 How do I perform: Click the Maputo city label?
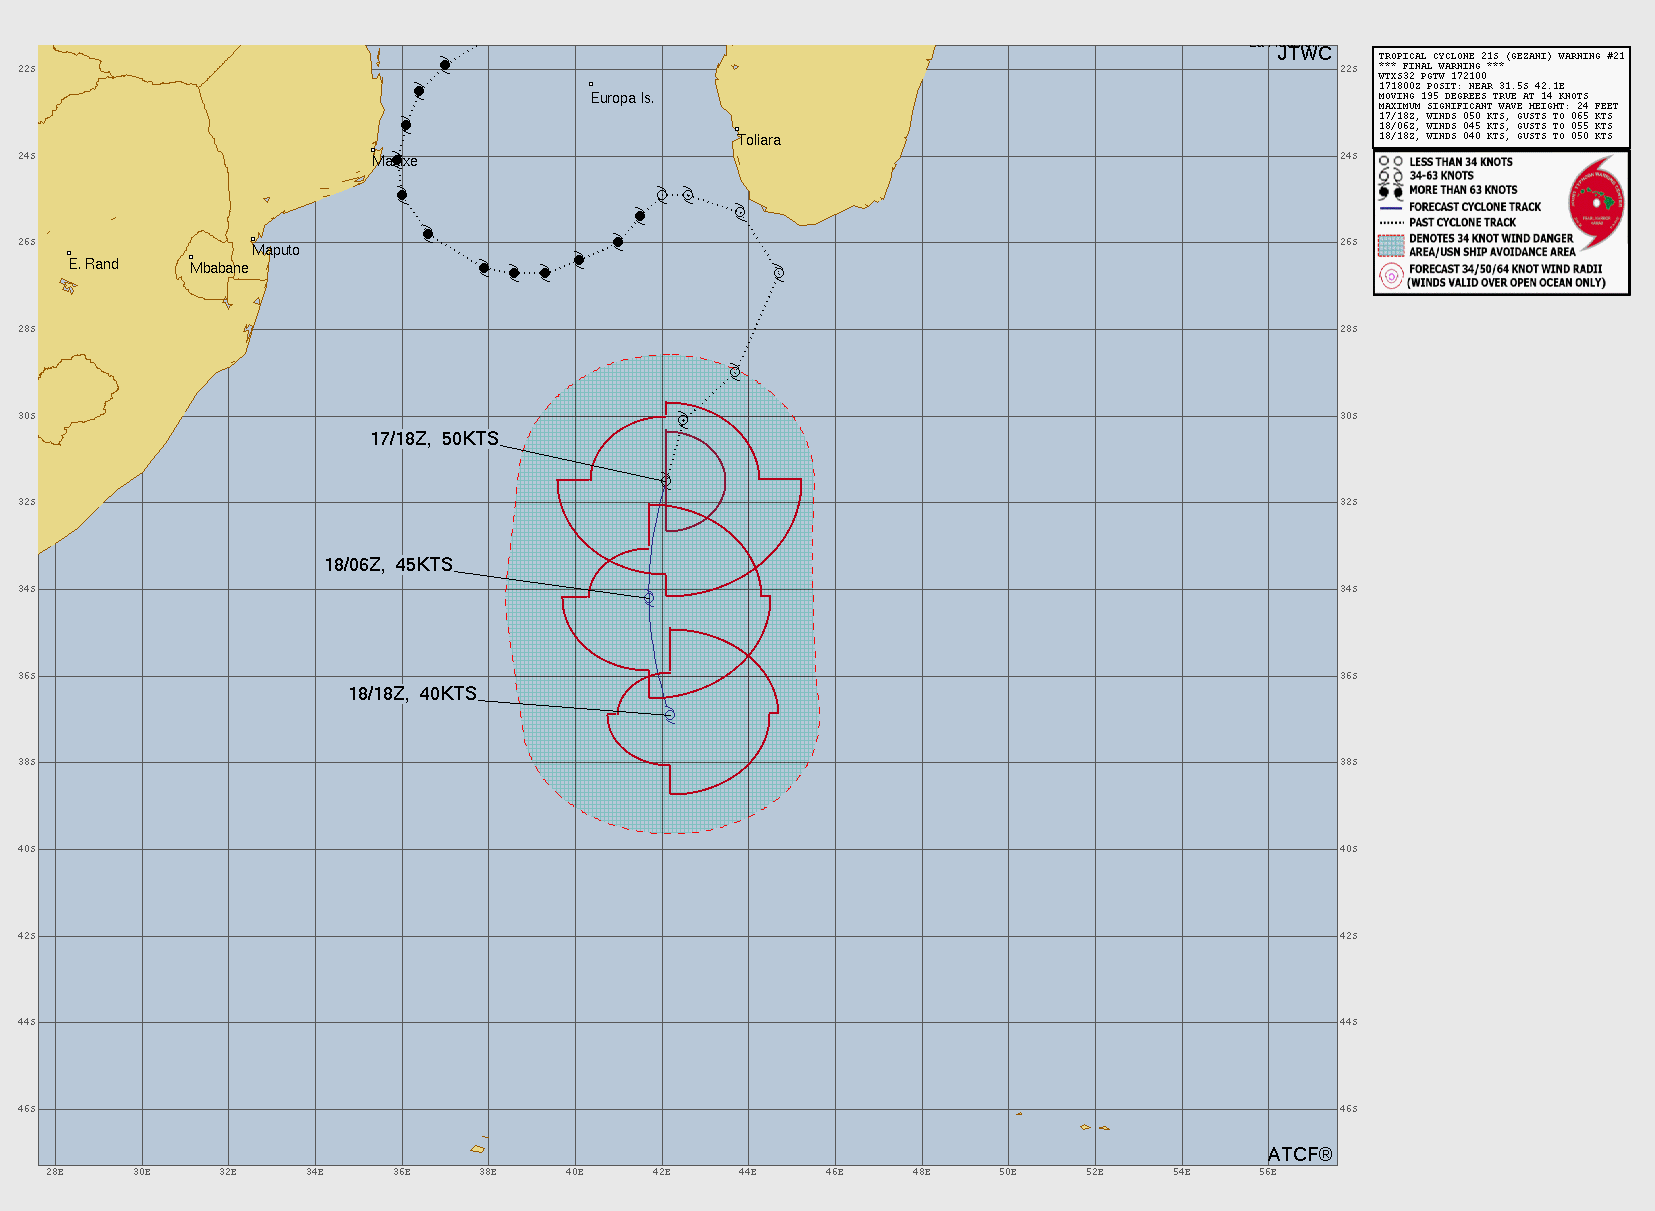pyautogui.click(x=276, y=250)
